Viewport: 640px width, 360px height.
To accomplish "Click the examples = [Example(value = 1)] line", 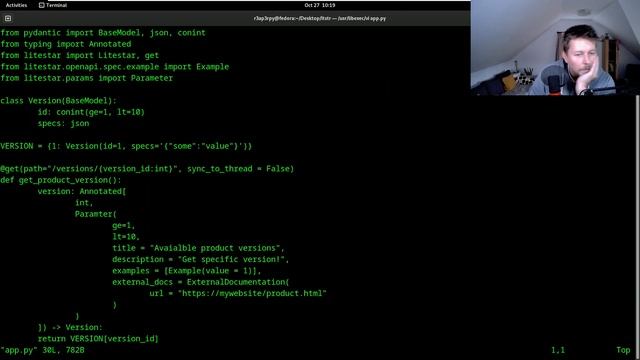I will click(x=187, y=271).
